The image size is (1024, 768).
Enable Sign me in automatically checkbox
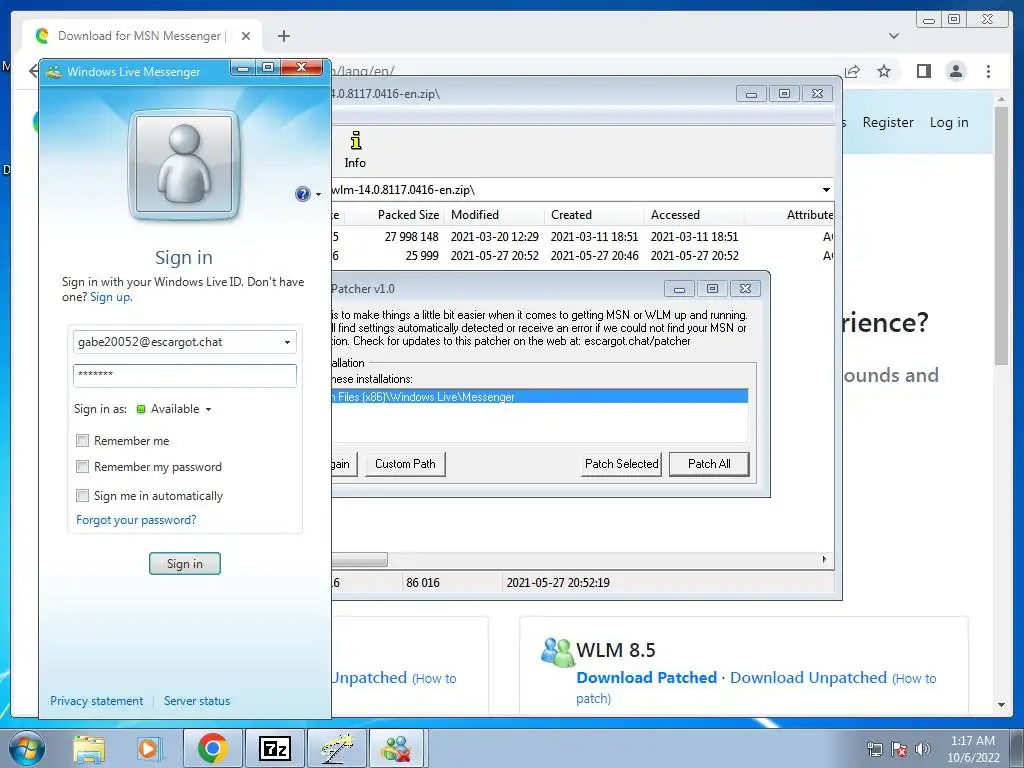pos(82,496)
